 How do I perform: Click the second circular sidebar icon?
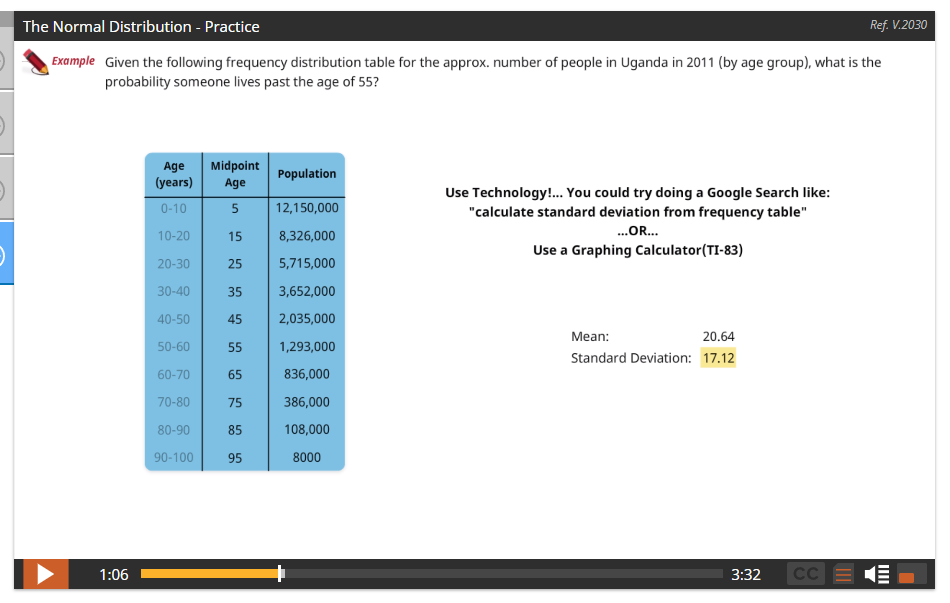3,122
